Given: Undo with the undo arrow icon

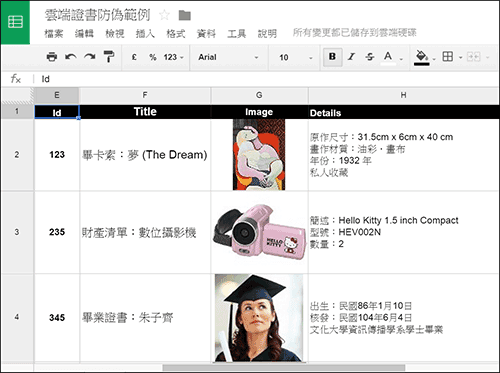Looking at the screenshot, I should [x=70, y=57].
